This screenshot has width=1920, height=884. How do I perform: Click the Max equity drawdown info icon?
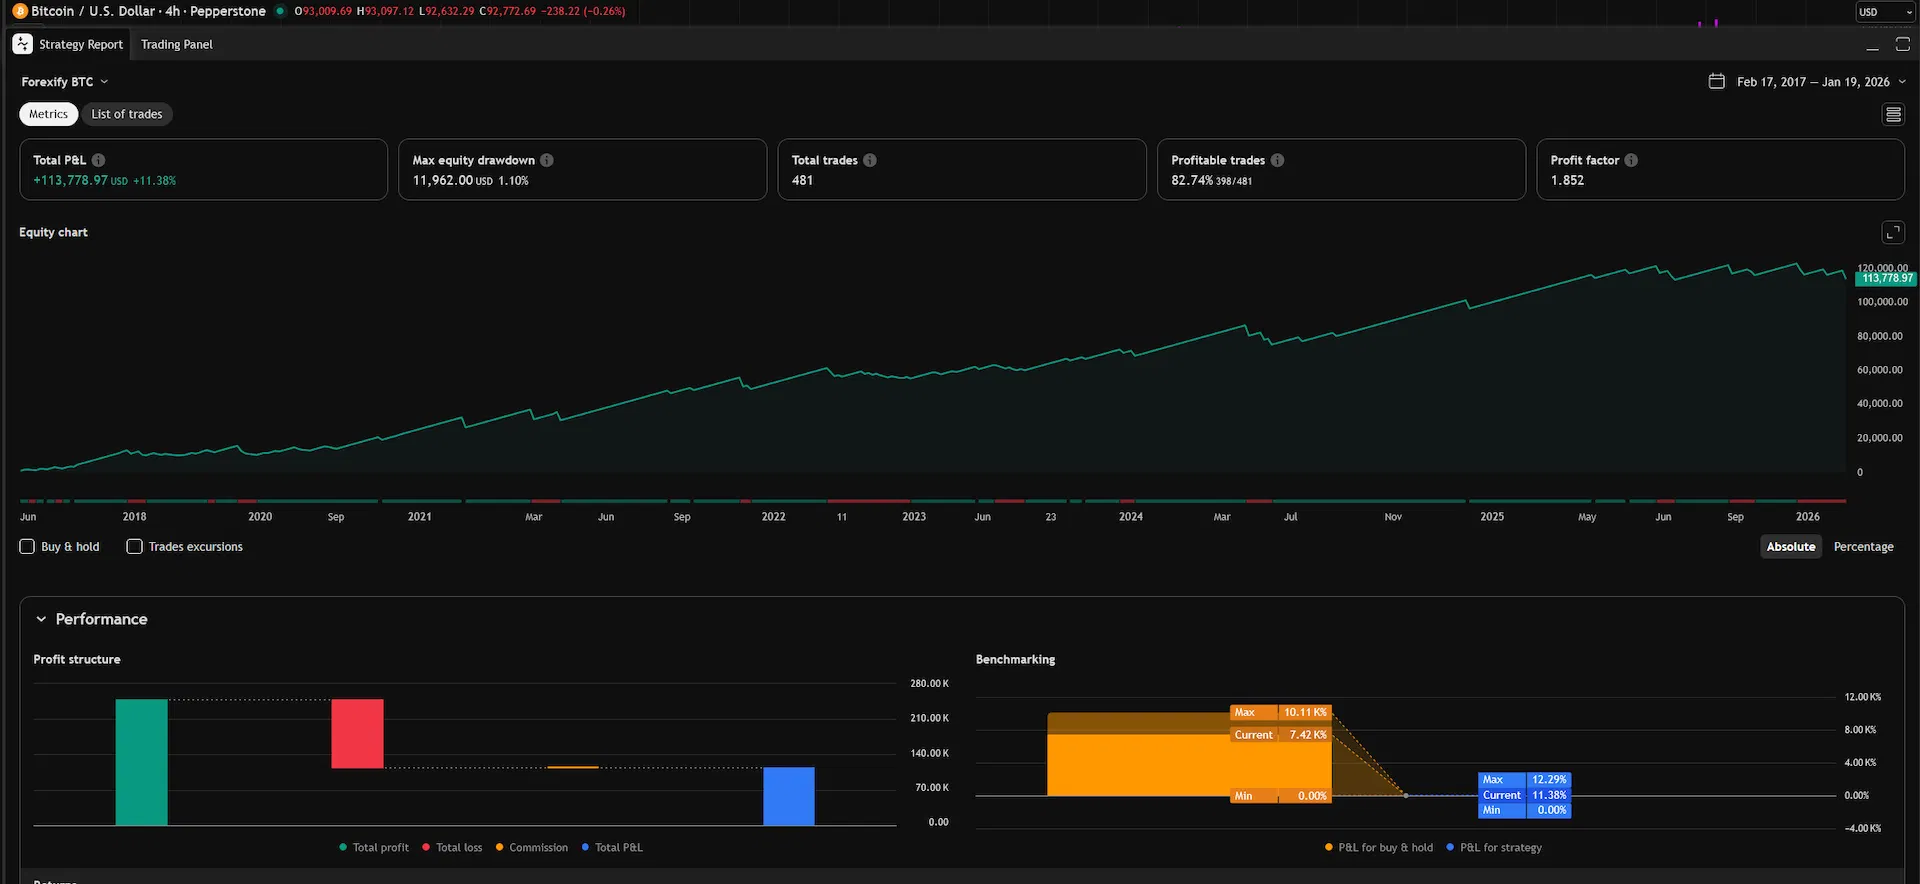pos(547,160)
